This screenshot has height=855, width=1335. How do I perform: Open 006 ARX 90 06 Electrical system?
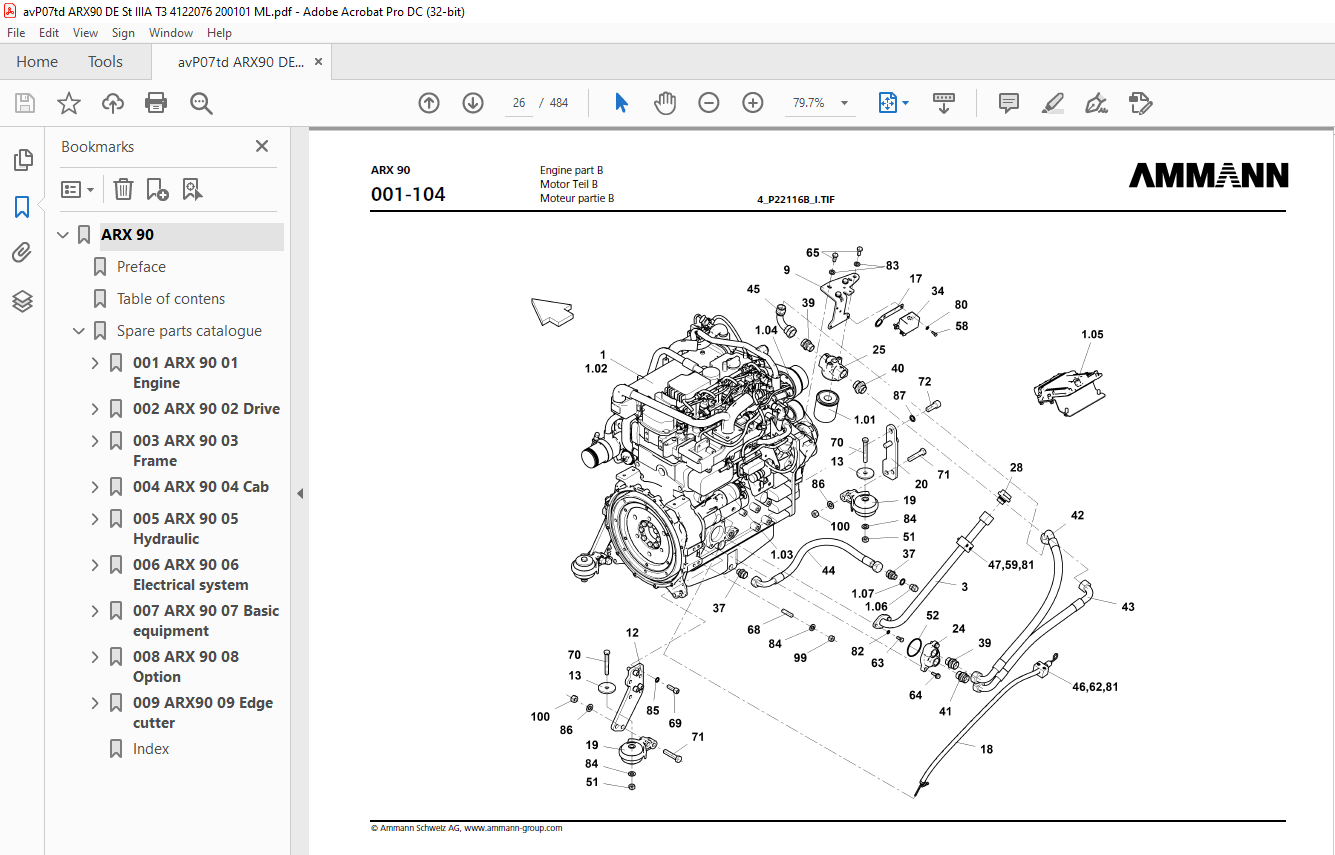click(x=191, y=575)
